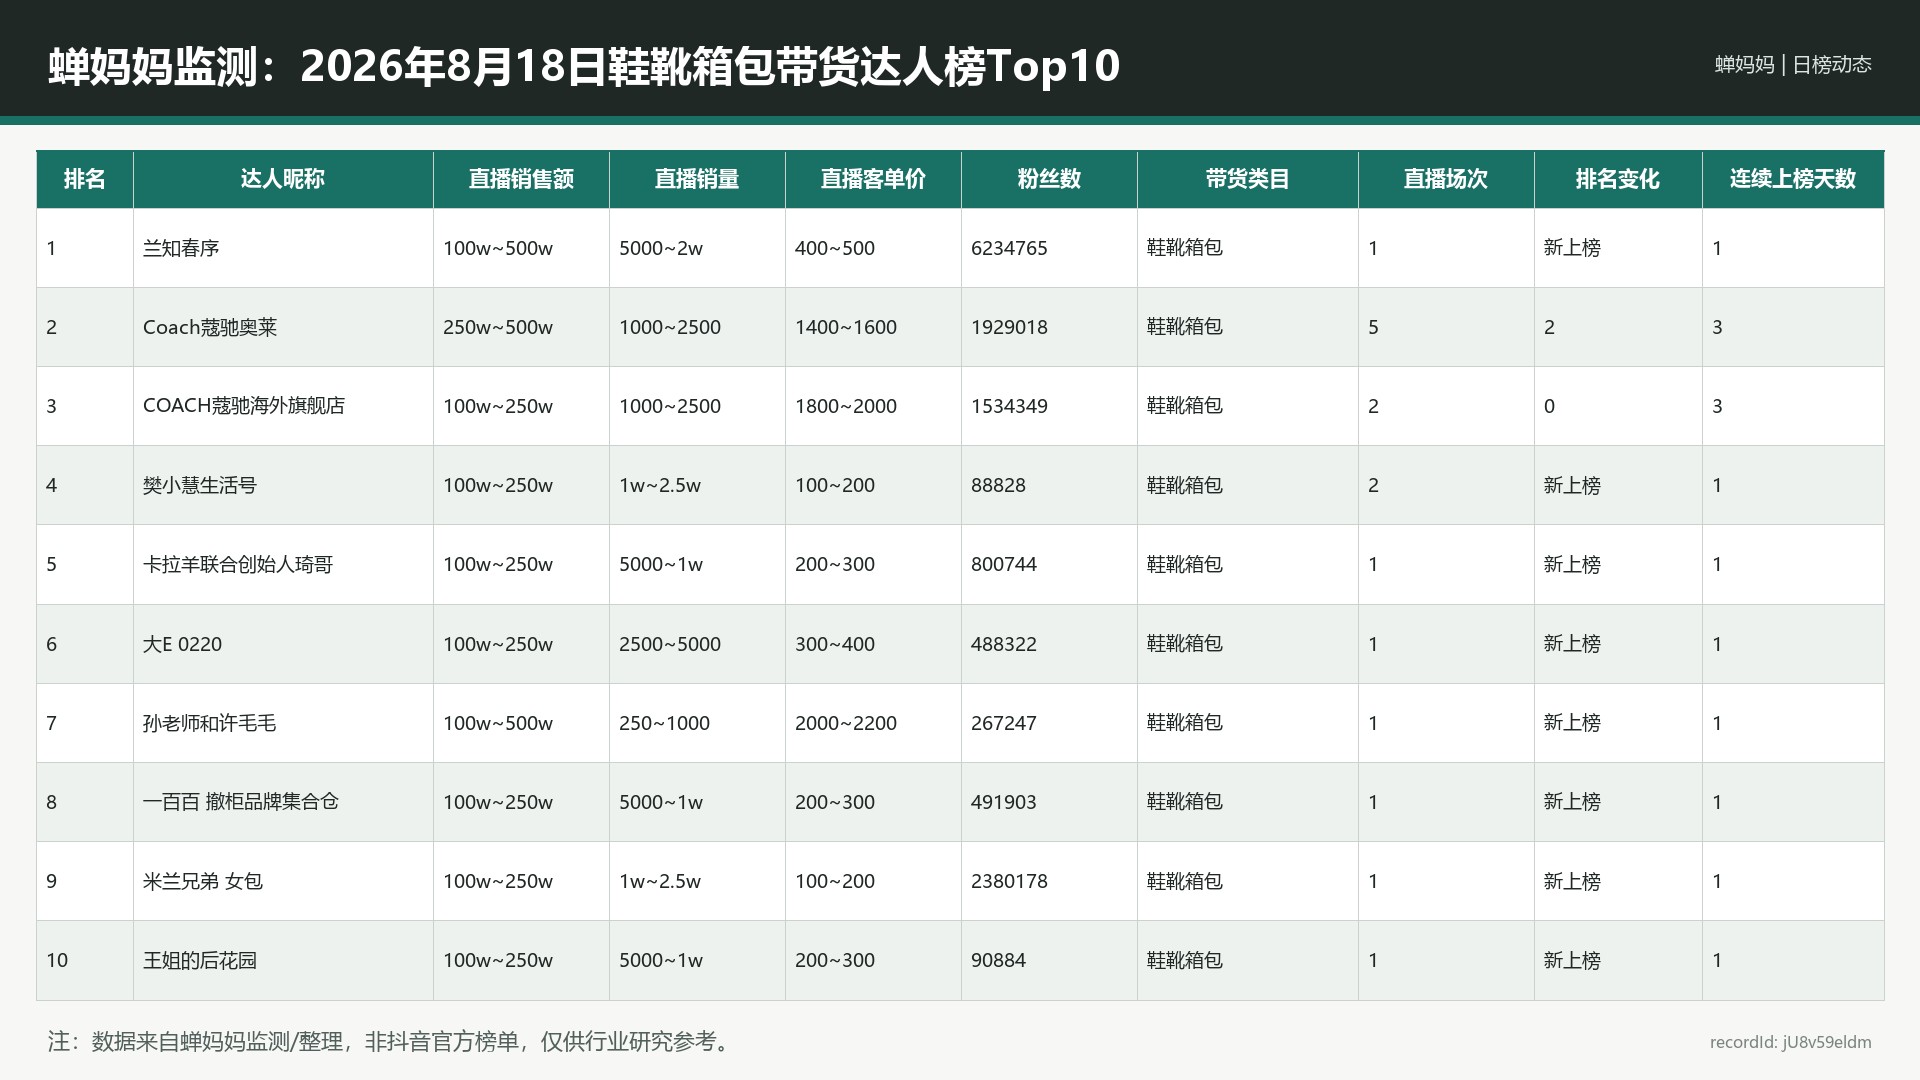Image resolution: width=1920 pixels, height=1080 pixels.
Task: Click the 直播销量 column header
Action: coord(697,179)
